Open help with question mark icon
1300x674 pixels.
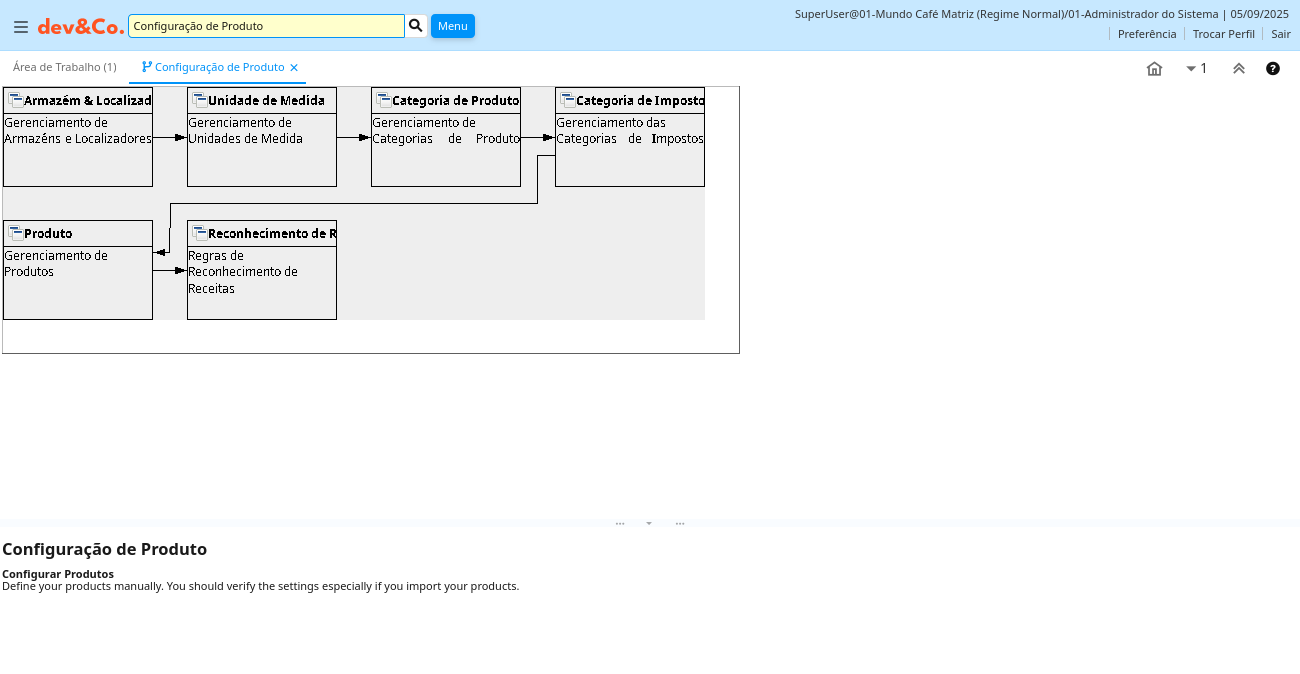click(x=1272, y=69)
